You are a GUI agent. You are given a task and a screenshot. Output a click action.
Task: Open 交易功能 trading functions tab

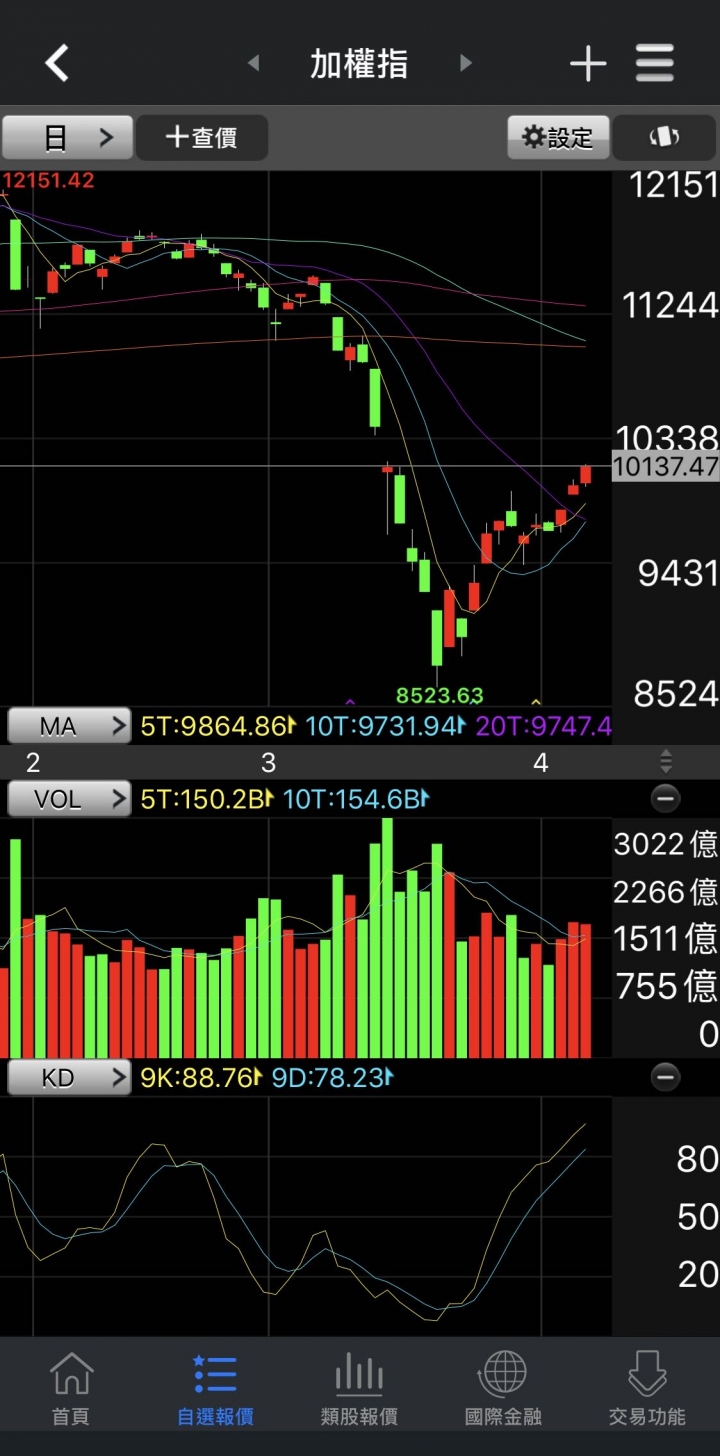pyautogui.click(x=647, y=1388)
